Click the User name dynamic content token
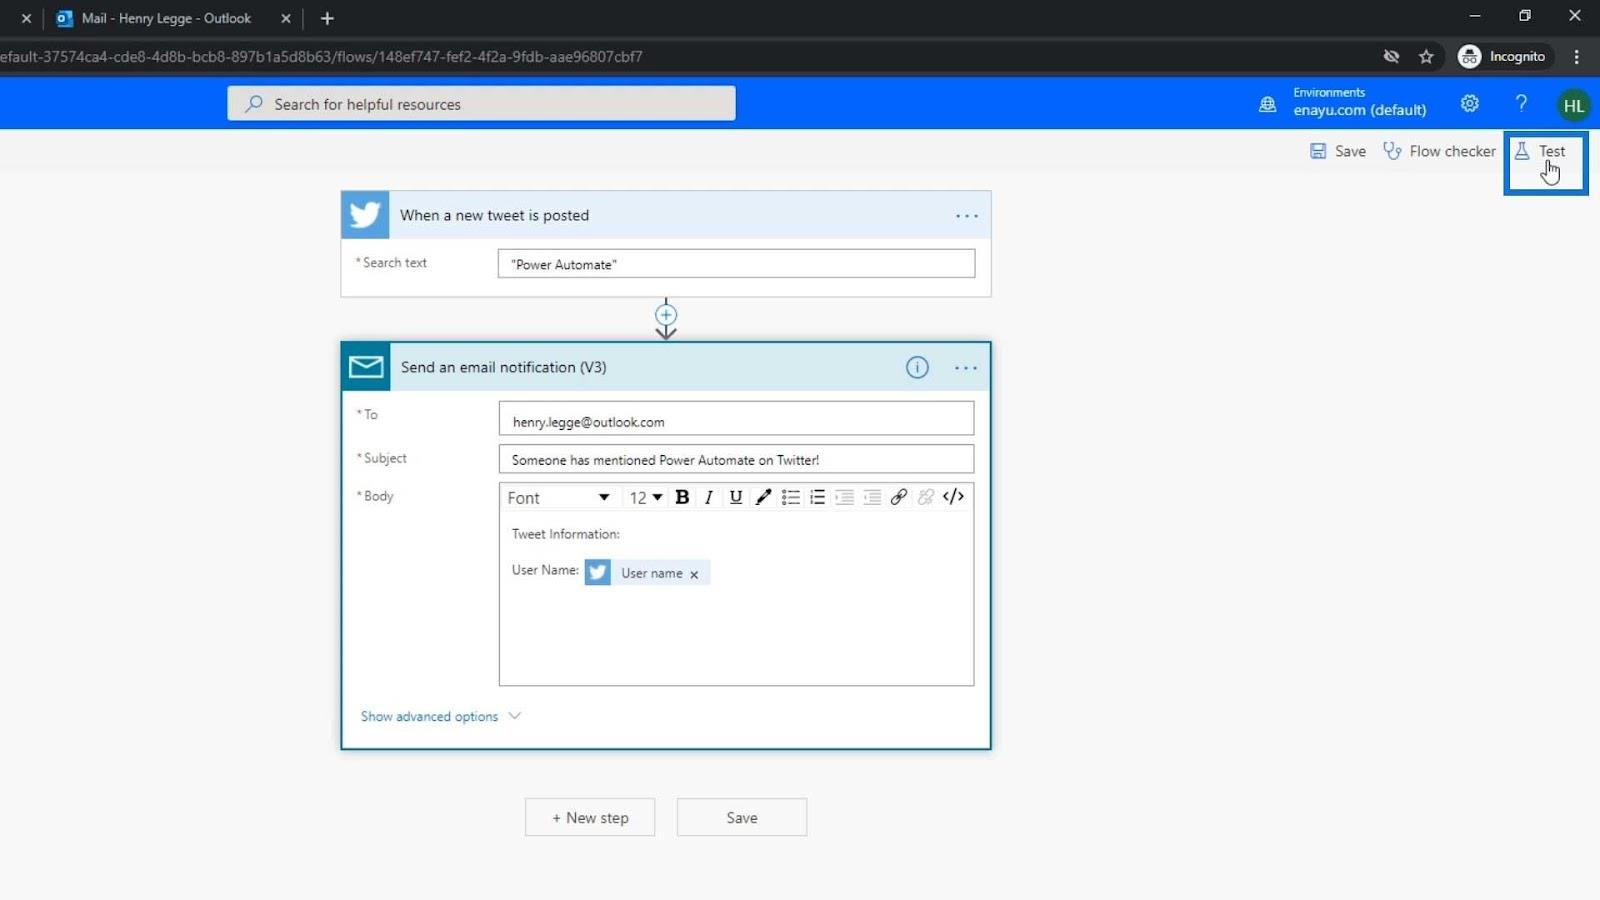 point(648,573)
